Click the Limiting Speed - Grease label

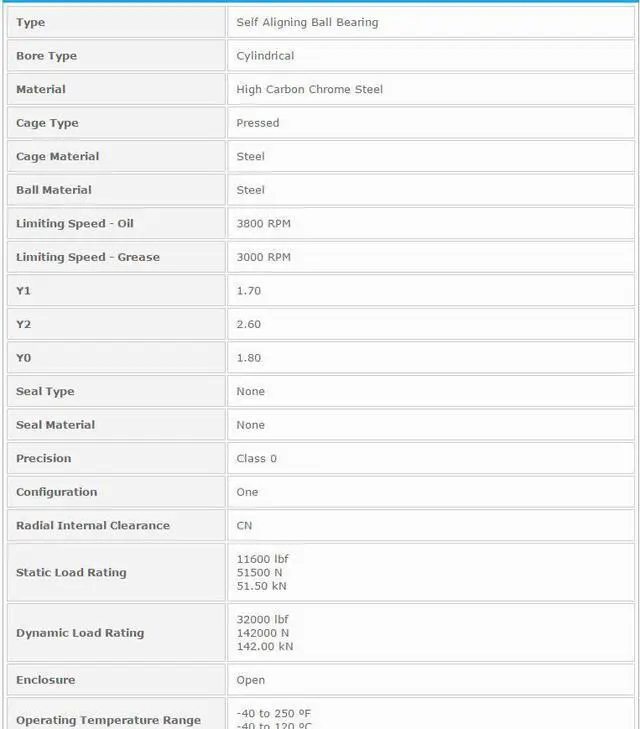pyautogui.click(x=88, y=257)
